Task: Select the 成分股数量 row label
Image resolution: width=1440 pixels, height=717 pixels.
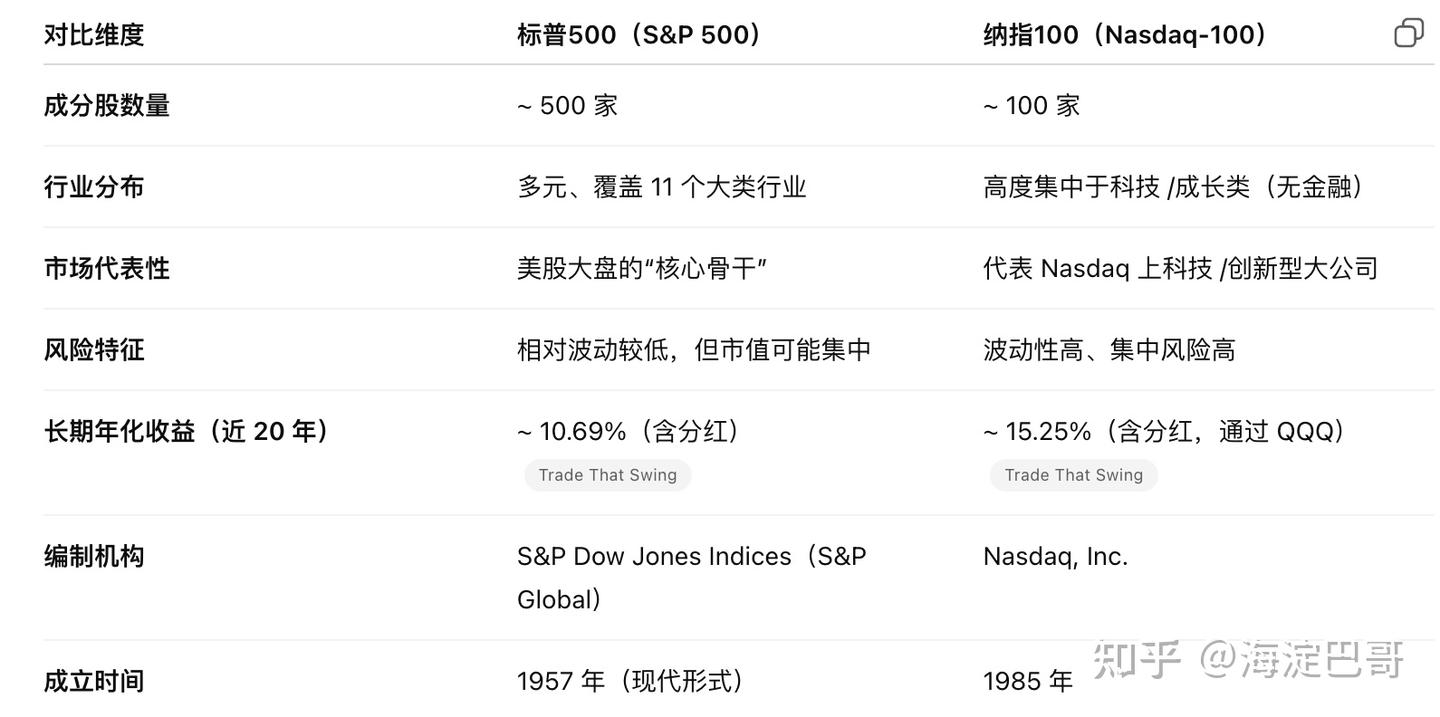Action: tap(107, 106)
